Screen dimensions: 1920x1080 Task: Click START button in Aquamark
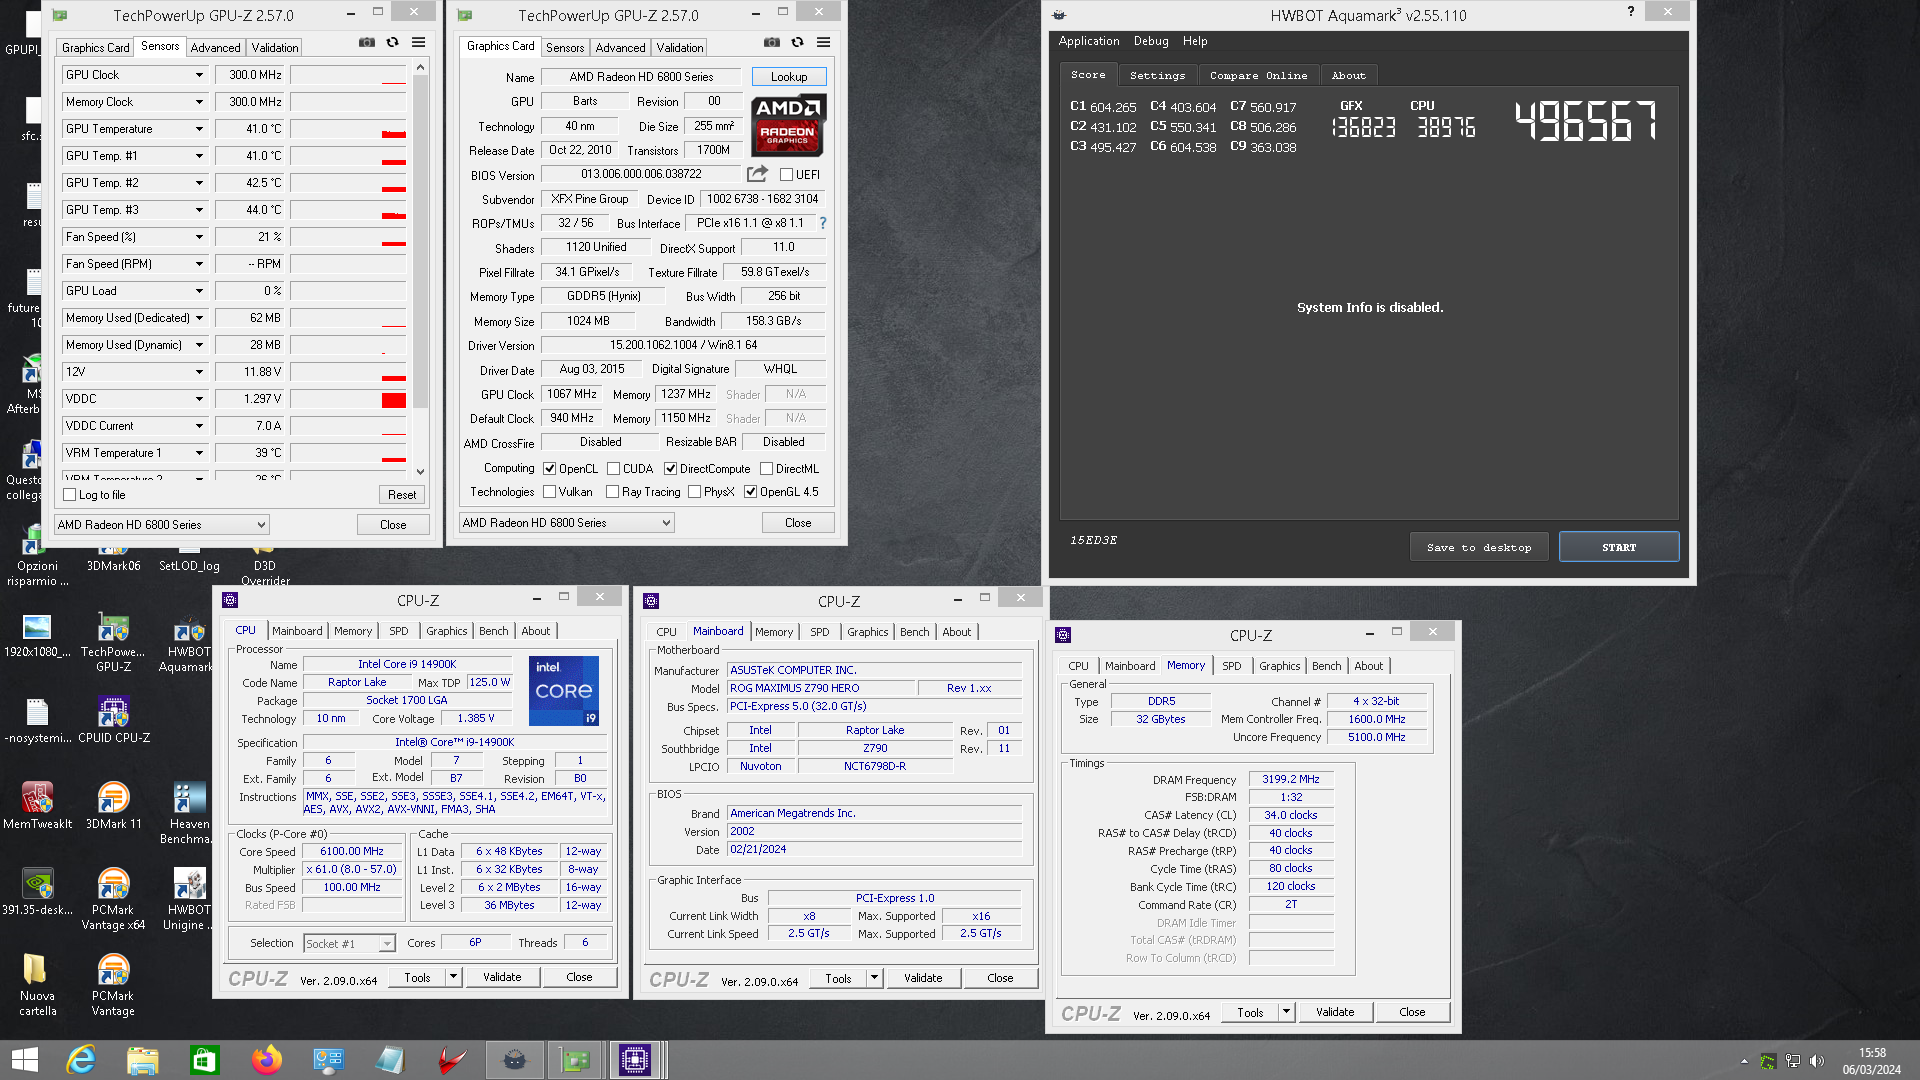1619,547
